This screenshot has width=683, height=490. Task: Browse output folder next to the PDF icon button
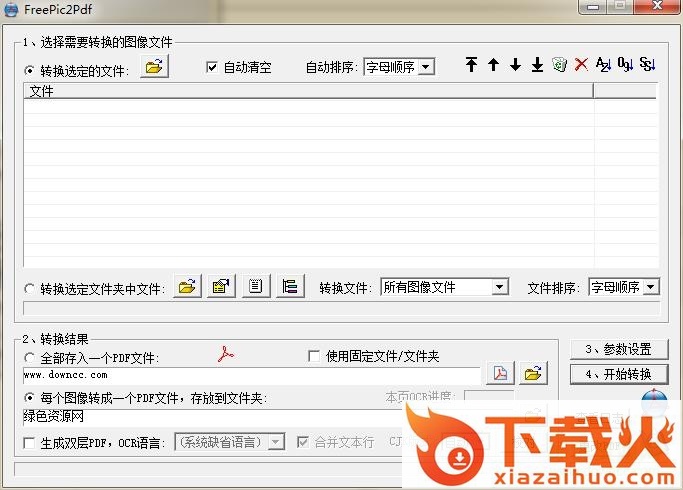533,373
